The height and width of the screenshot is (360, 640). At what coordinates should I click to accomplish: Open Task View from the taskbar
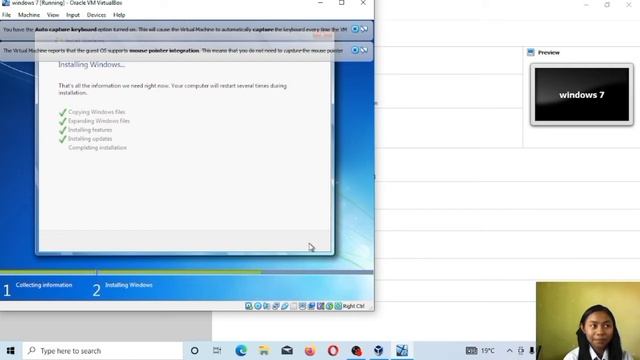217,351
